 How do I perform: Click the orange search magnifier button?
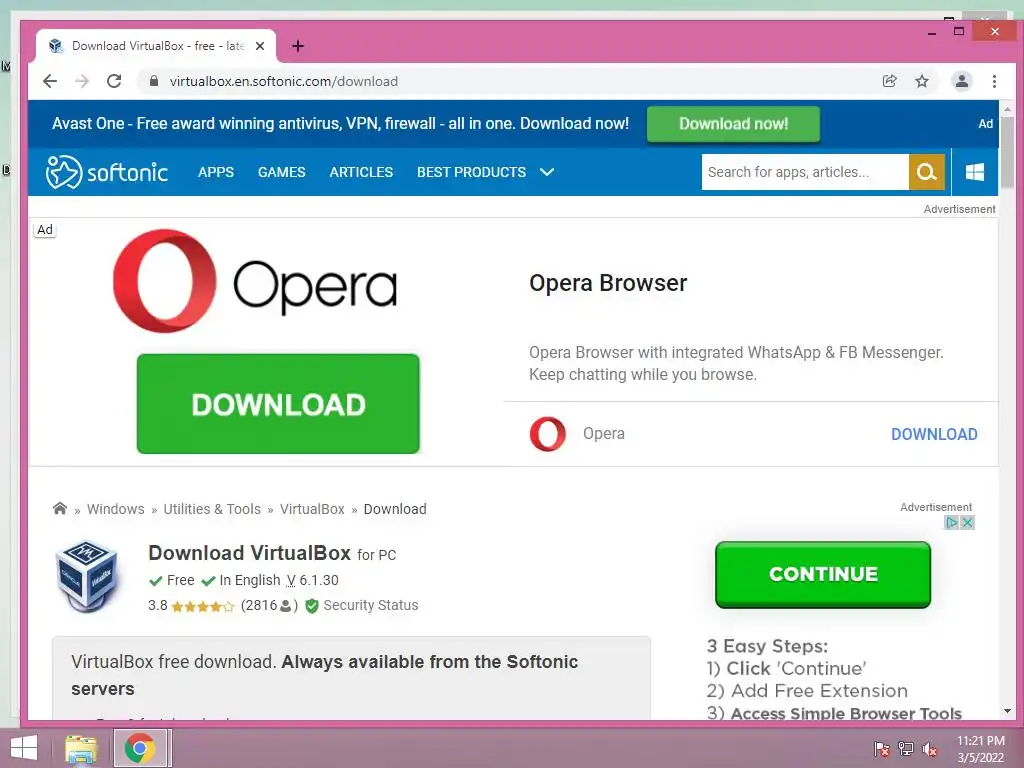coord(927,172)
